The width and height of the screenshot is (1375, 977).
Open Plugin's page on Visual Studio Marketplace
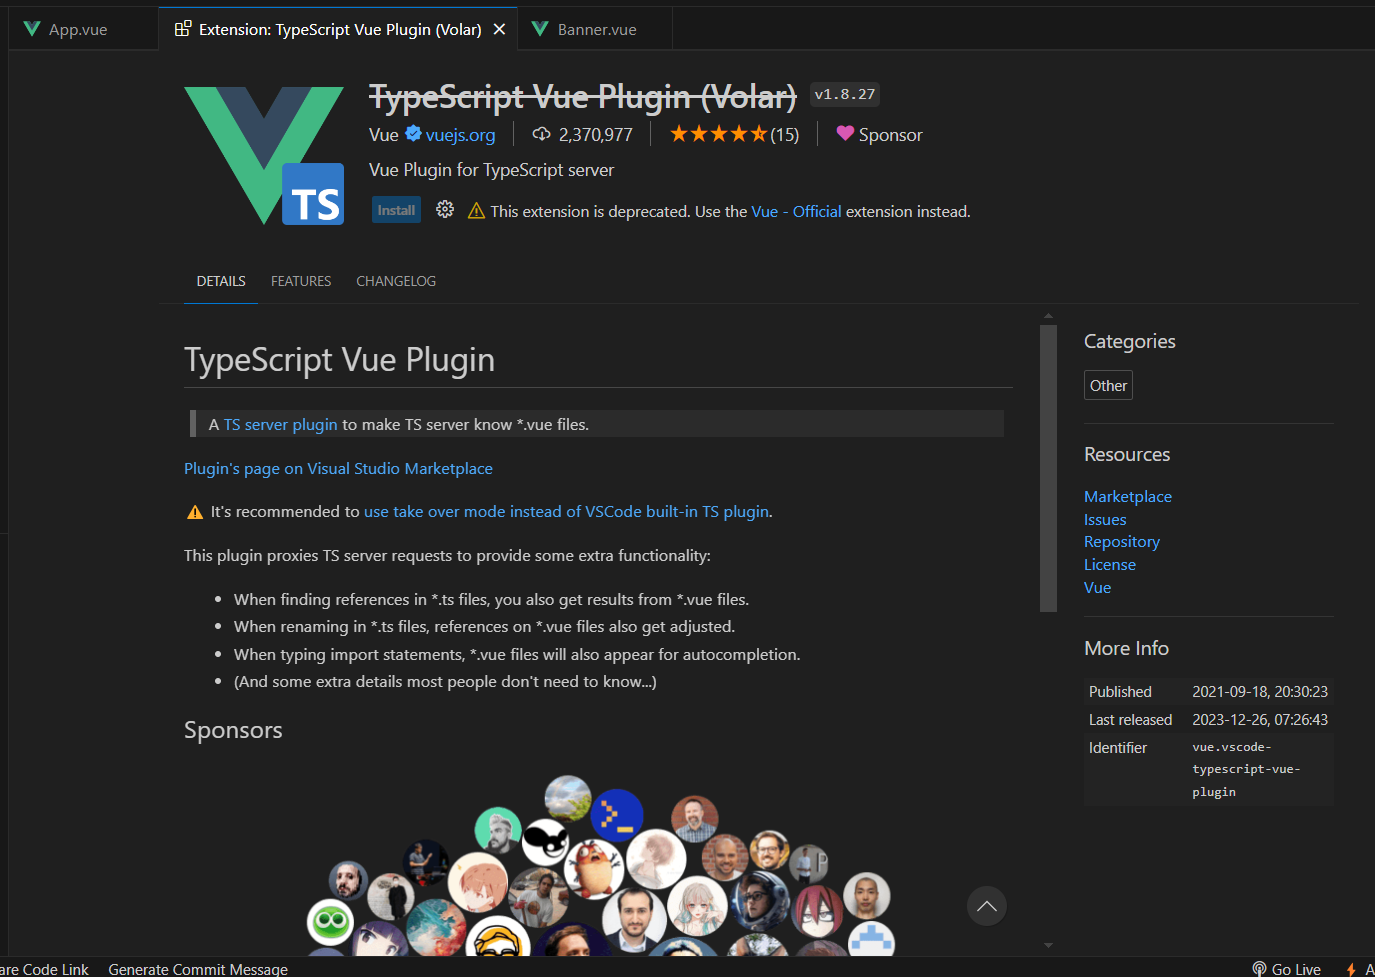click(x=338, y=468)
